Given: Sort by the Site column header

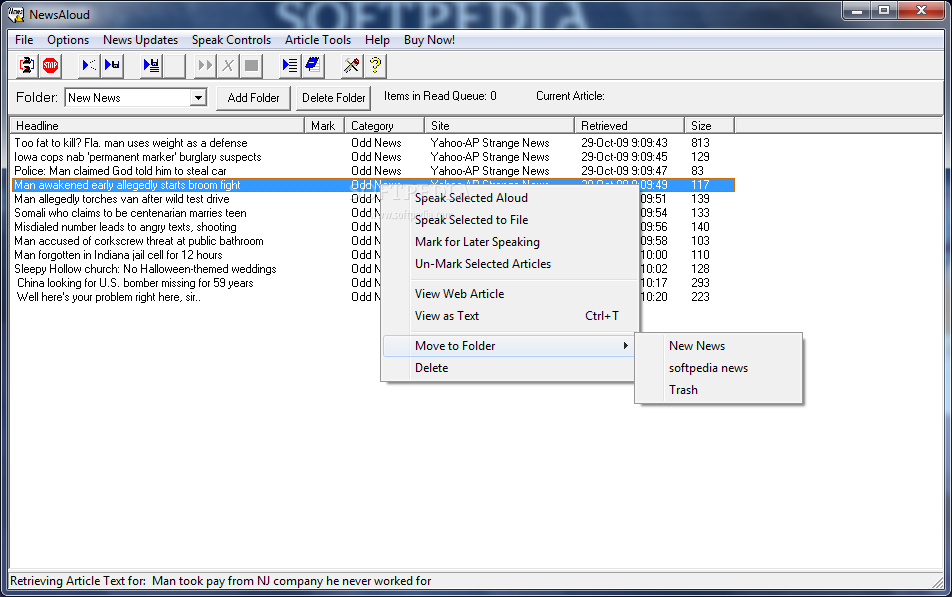Looking at the screenshot, I should pyautogui.click(x=498, y=126).
